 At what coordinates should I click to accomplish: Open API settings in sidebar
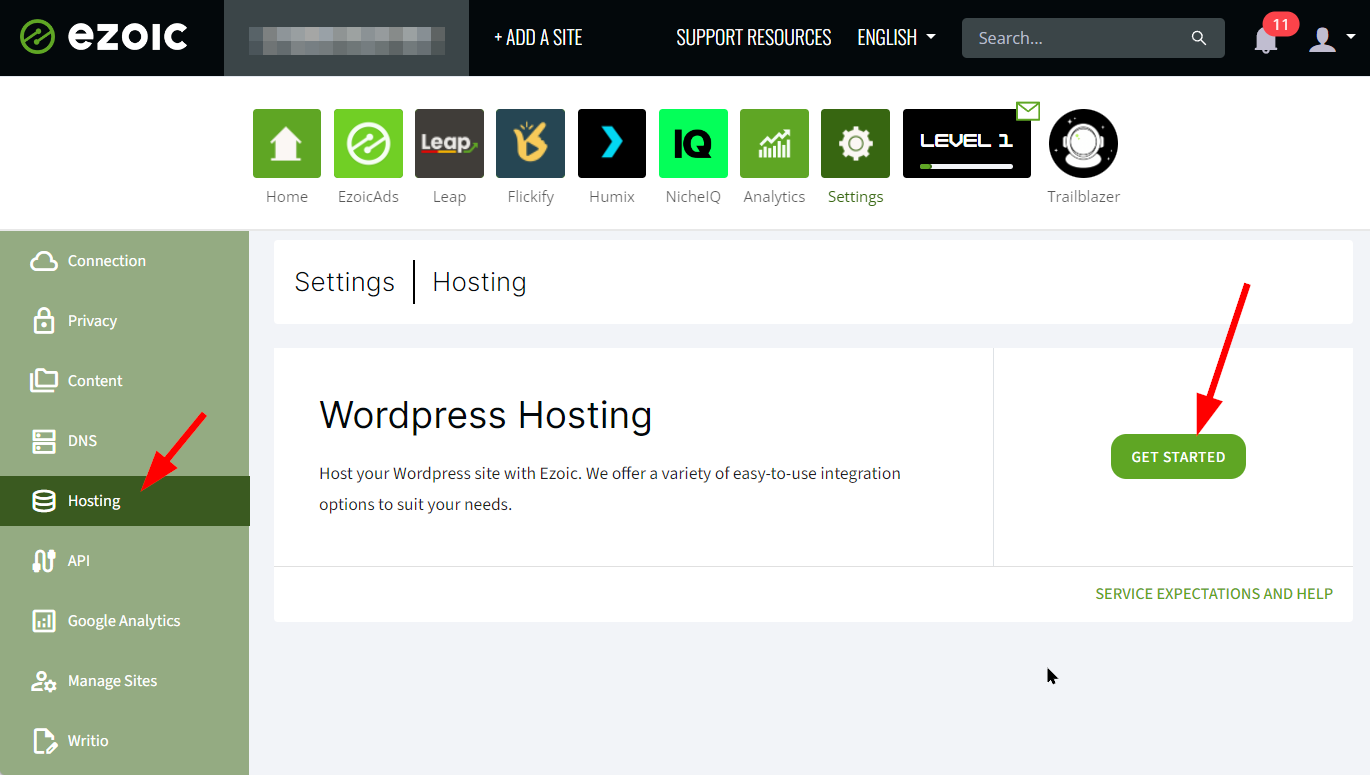tap(125, 561)
